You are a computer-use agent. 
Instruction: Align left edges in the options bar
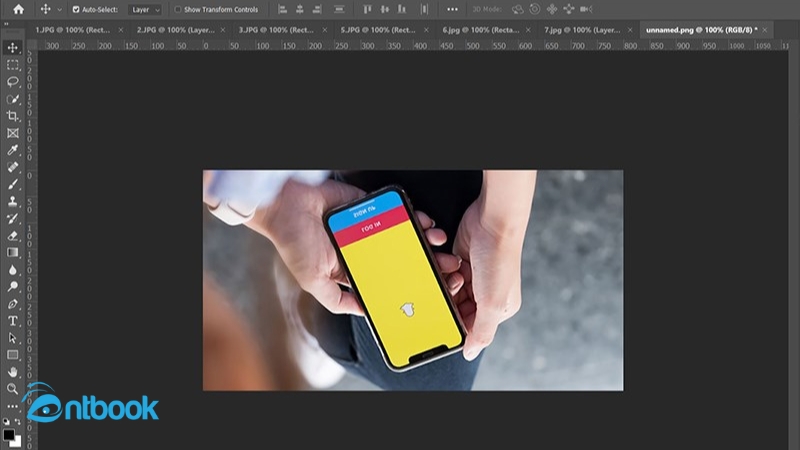pyautogui.click(x=282, y=9)
